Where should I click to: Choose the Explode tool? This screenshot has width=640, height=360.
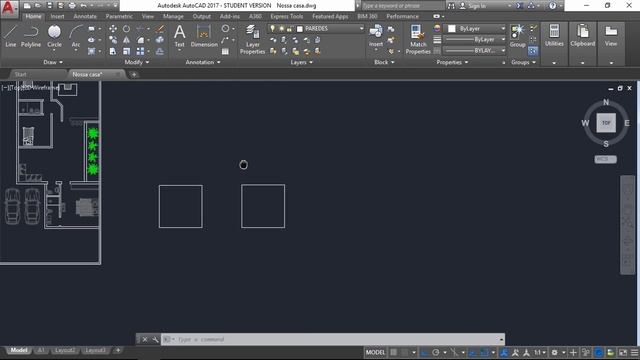coord(160,40)
